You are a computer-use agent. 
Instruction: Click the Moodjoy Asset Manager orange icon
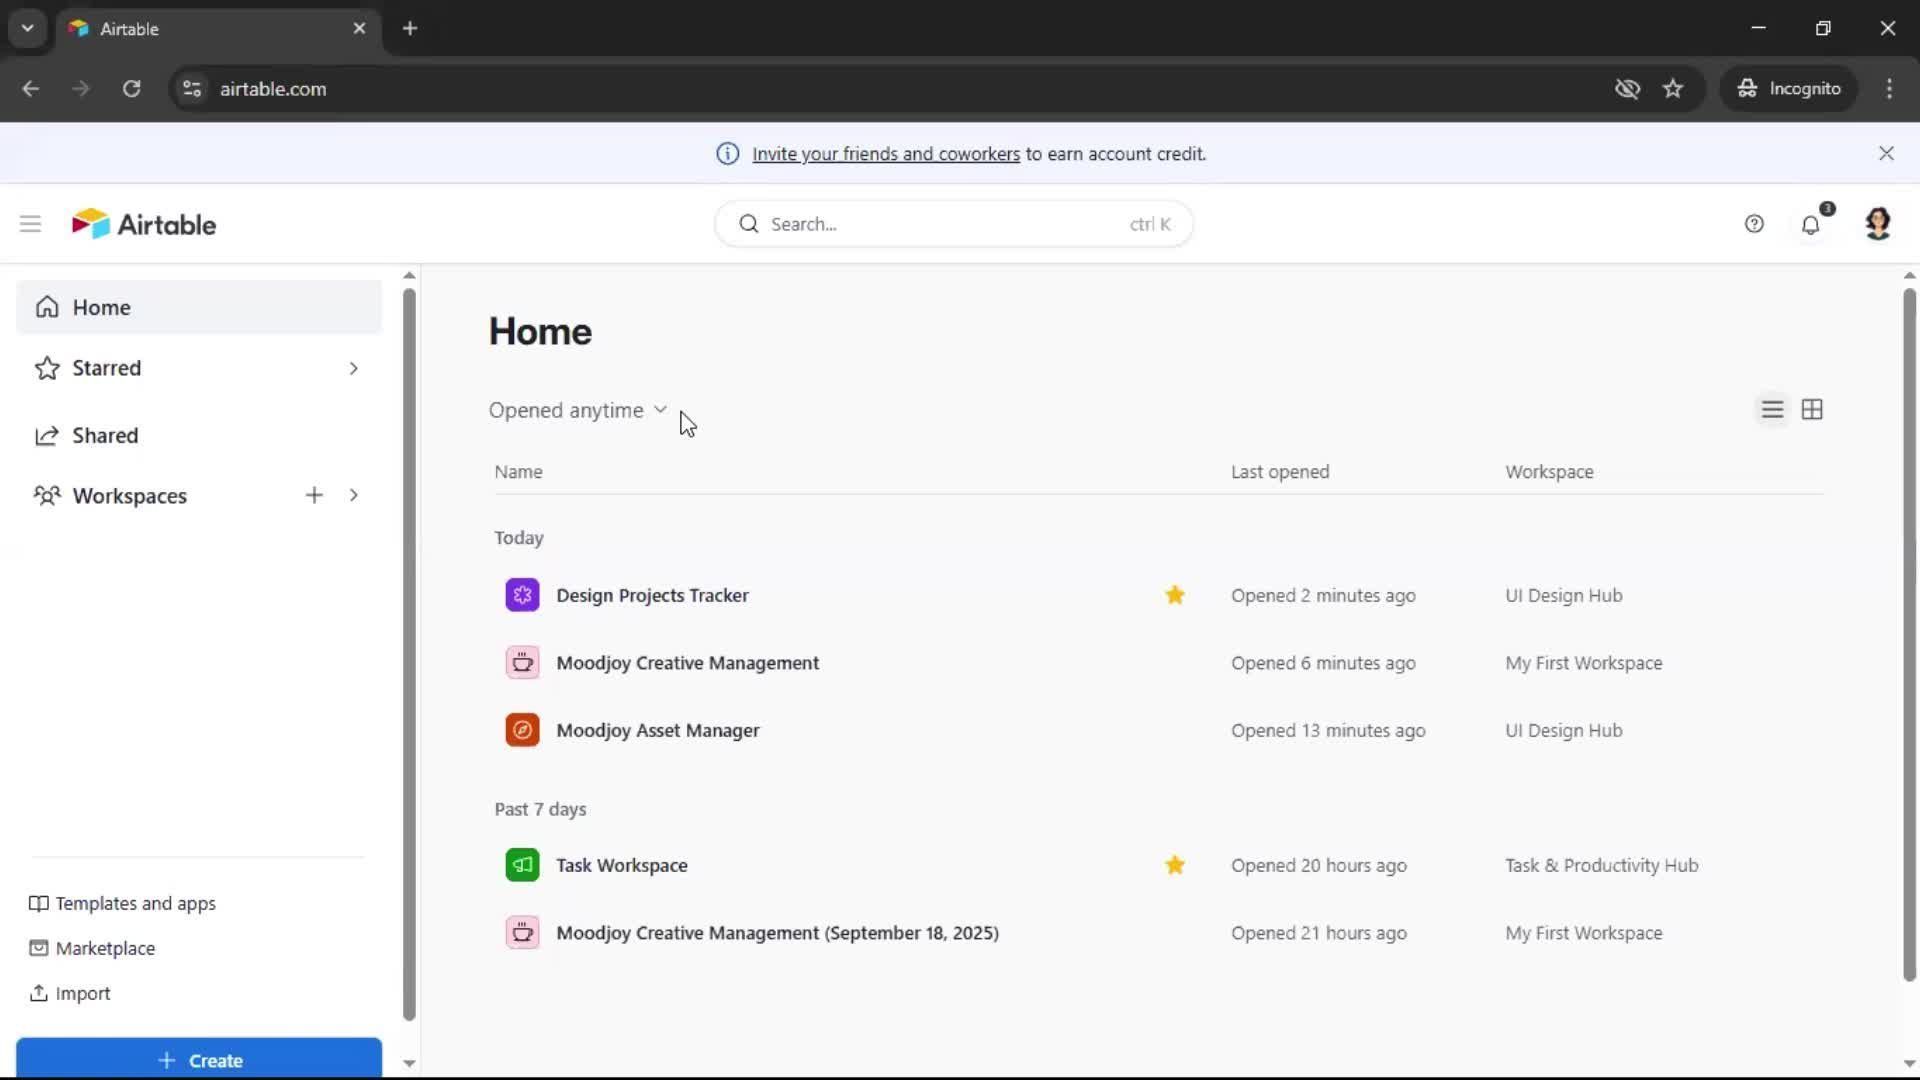(x=522, y=731)
